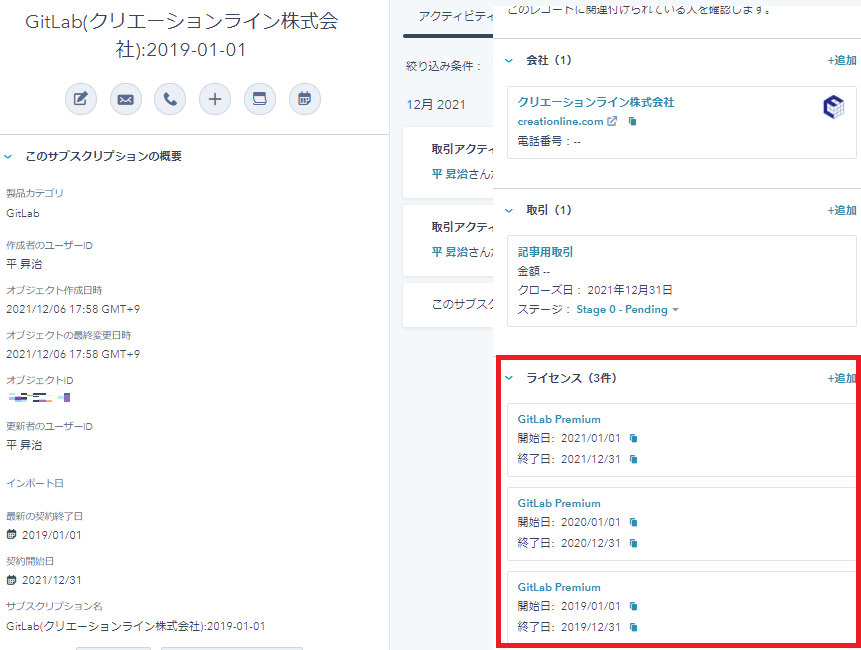
Task: Schedule a meeting with the calendar icon
Action: click(x=305, y=99)
